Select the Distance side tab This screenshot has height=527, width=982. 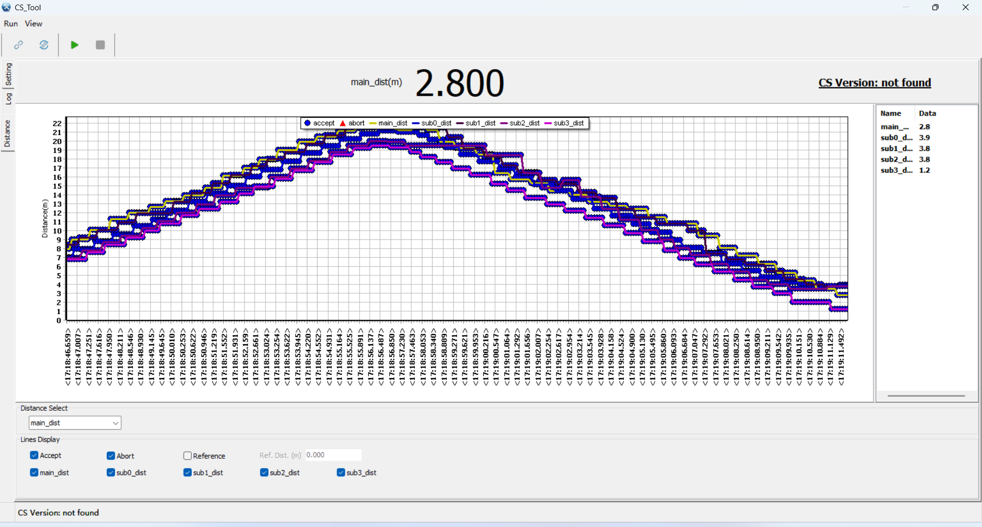click(8, 133)
